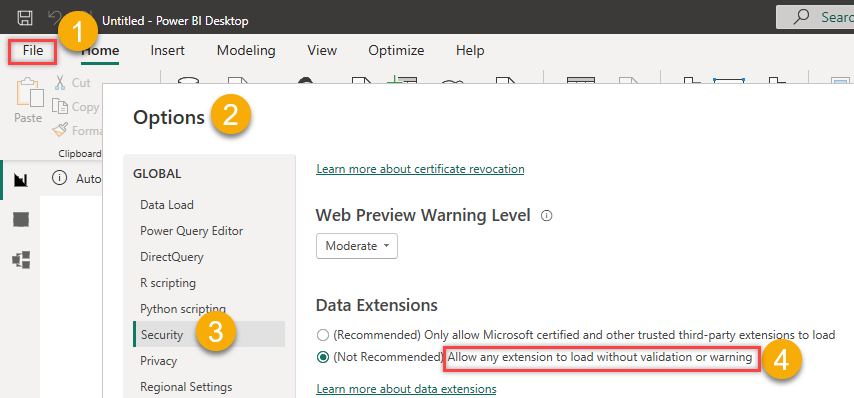Go to the Optimize ribbon tab
Viewport: 854px width, 398px height.
tap(396, 51)
